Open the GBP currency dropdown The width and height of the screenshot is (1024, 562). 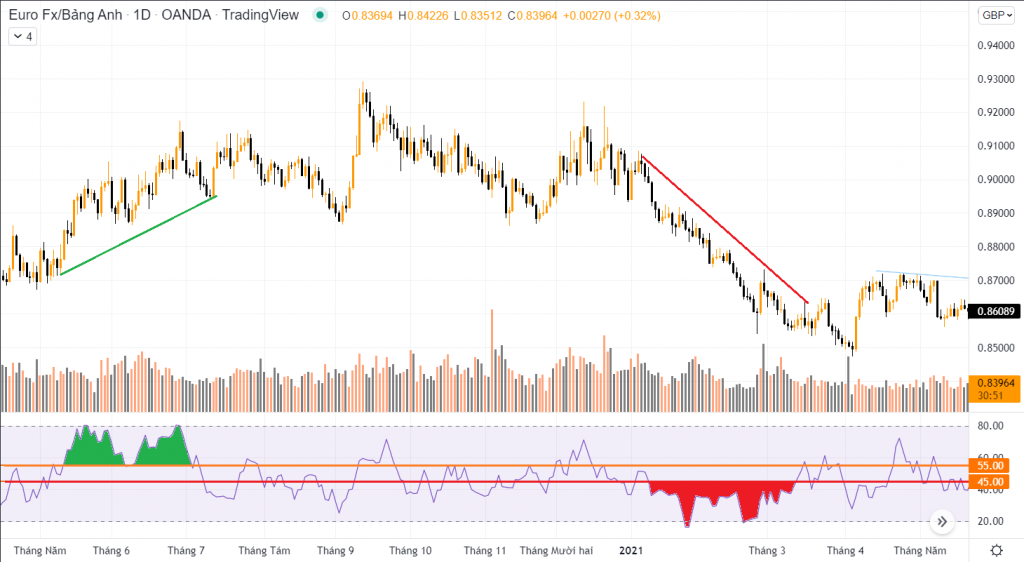(x=997, y=15)
